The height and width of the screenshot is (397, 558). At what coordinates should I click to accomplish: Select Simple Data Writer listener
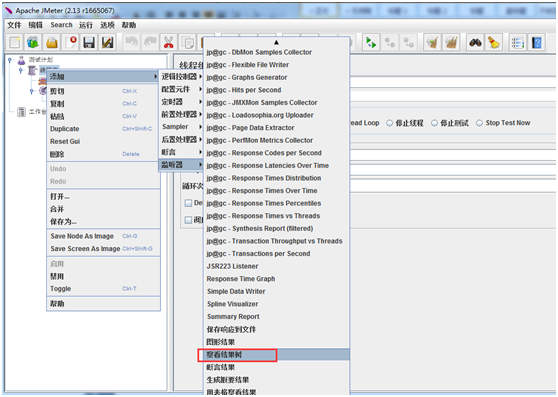pyautogui.click(x=277, y=291)
